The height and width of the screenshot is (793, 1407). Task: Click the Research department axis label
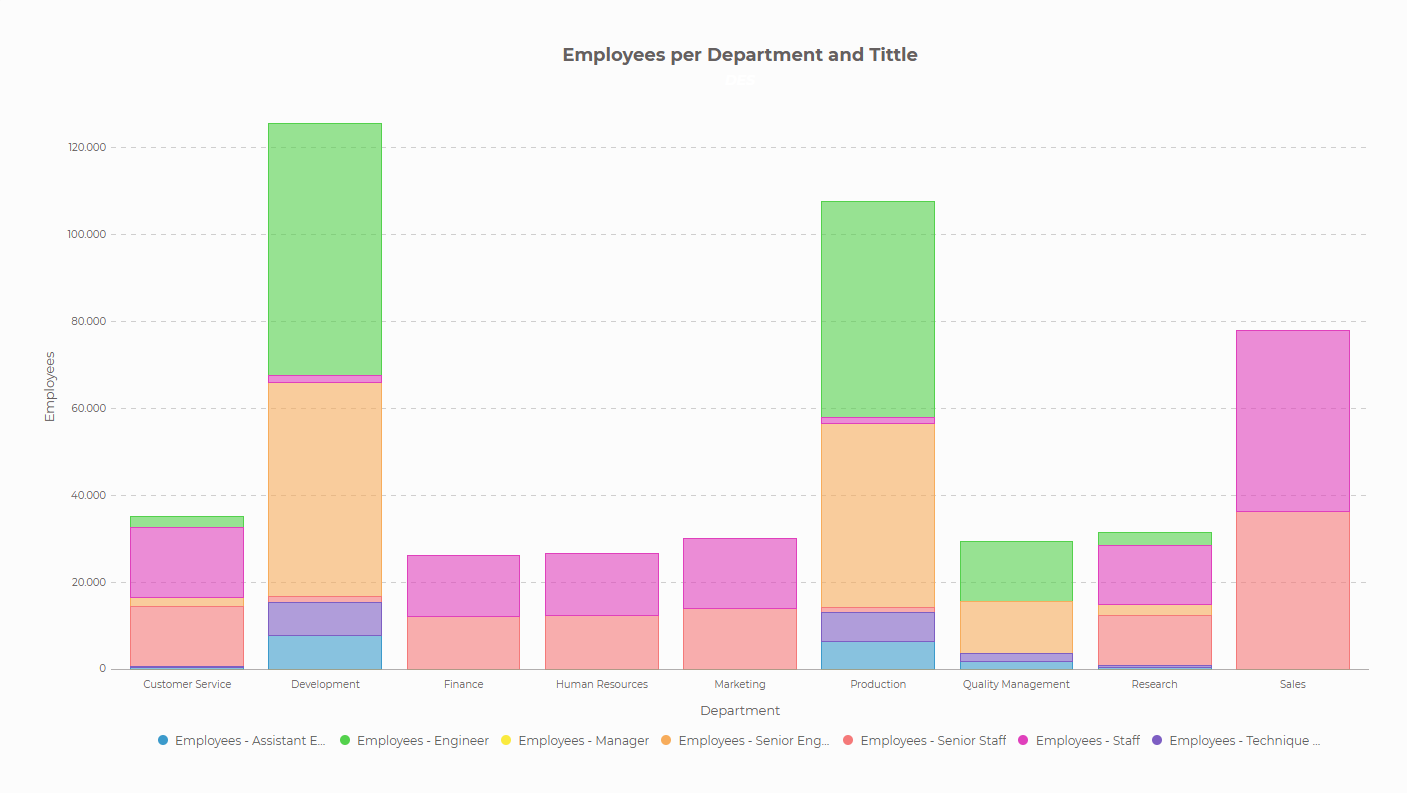tap(1154, 685)
